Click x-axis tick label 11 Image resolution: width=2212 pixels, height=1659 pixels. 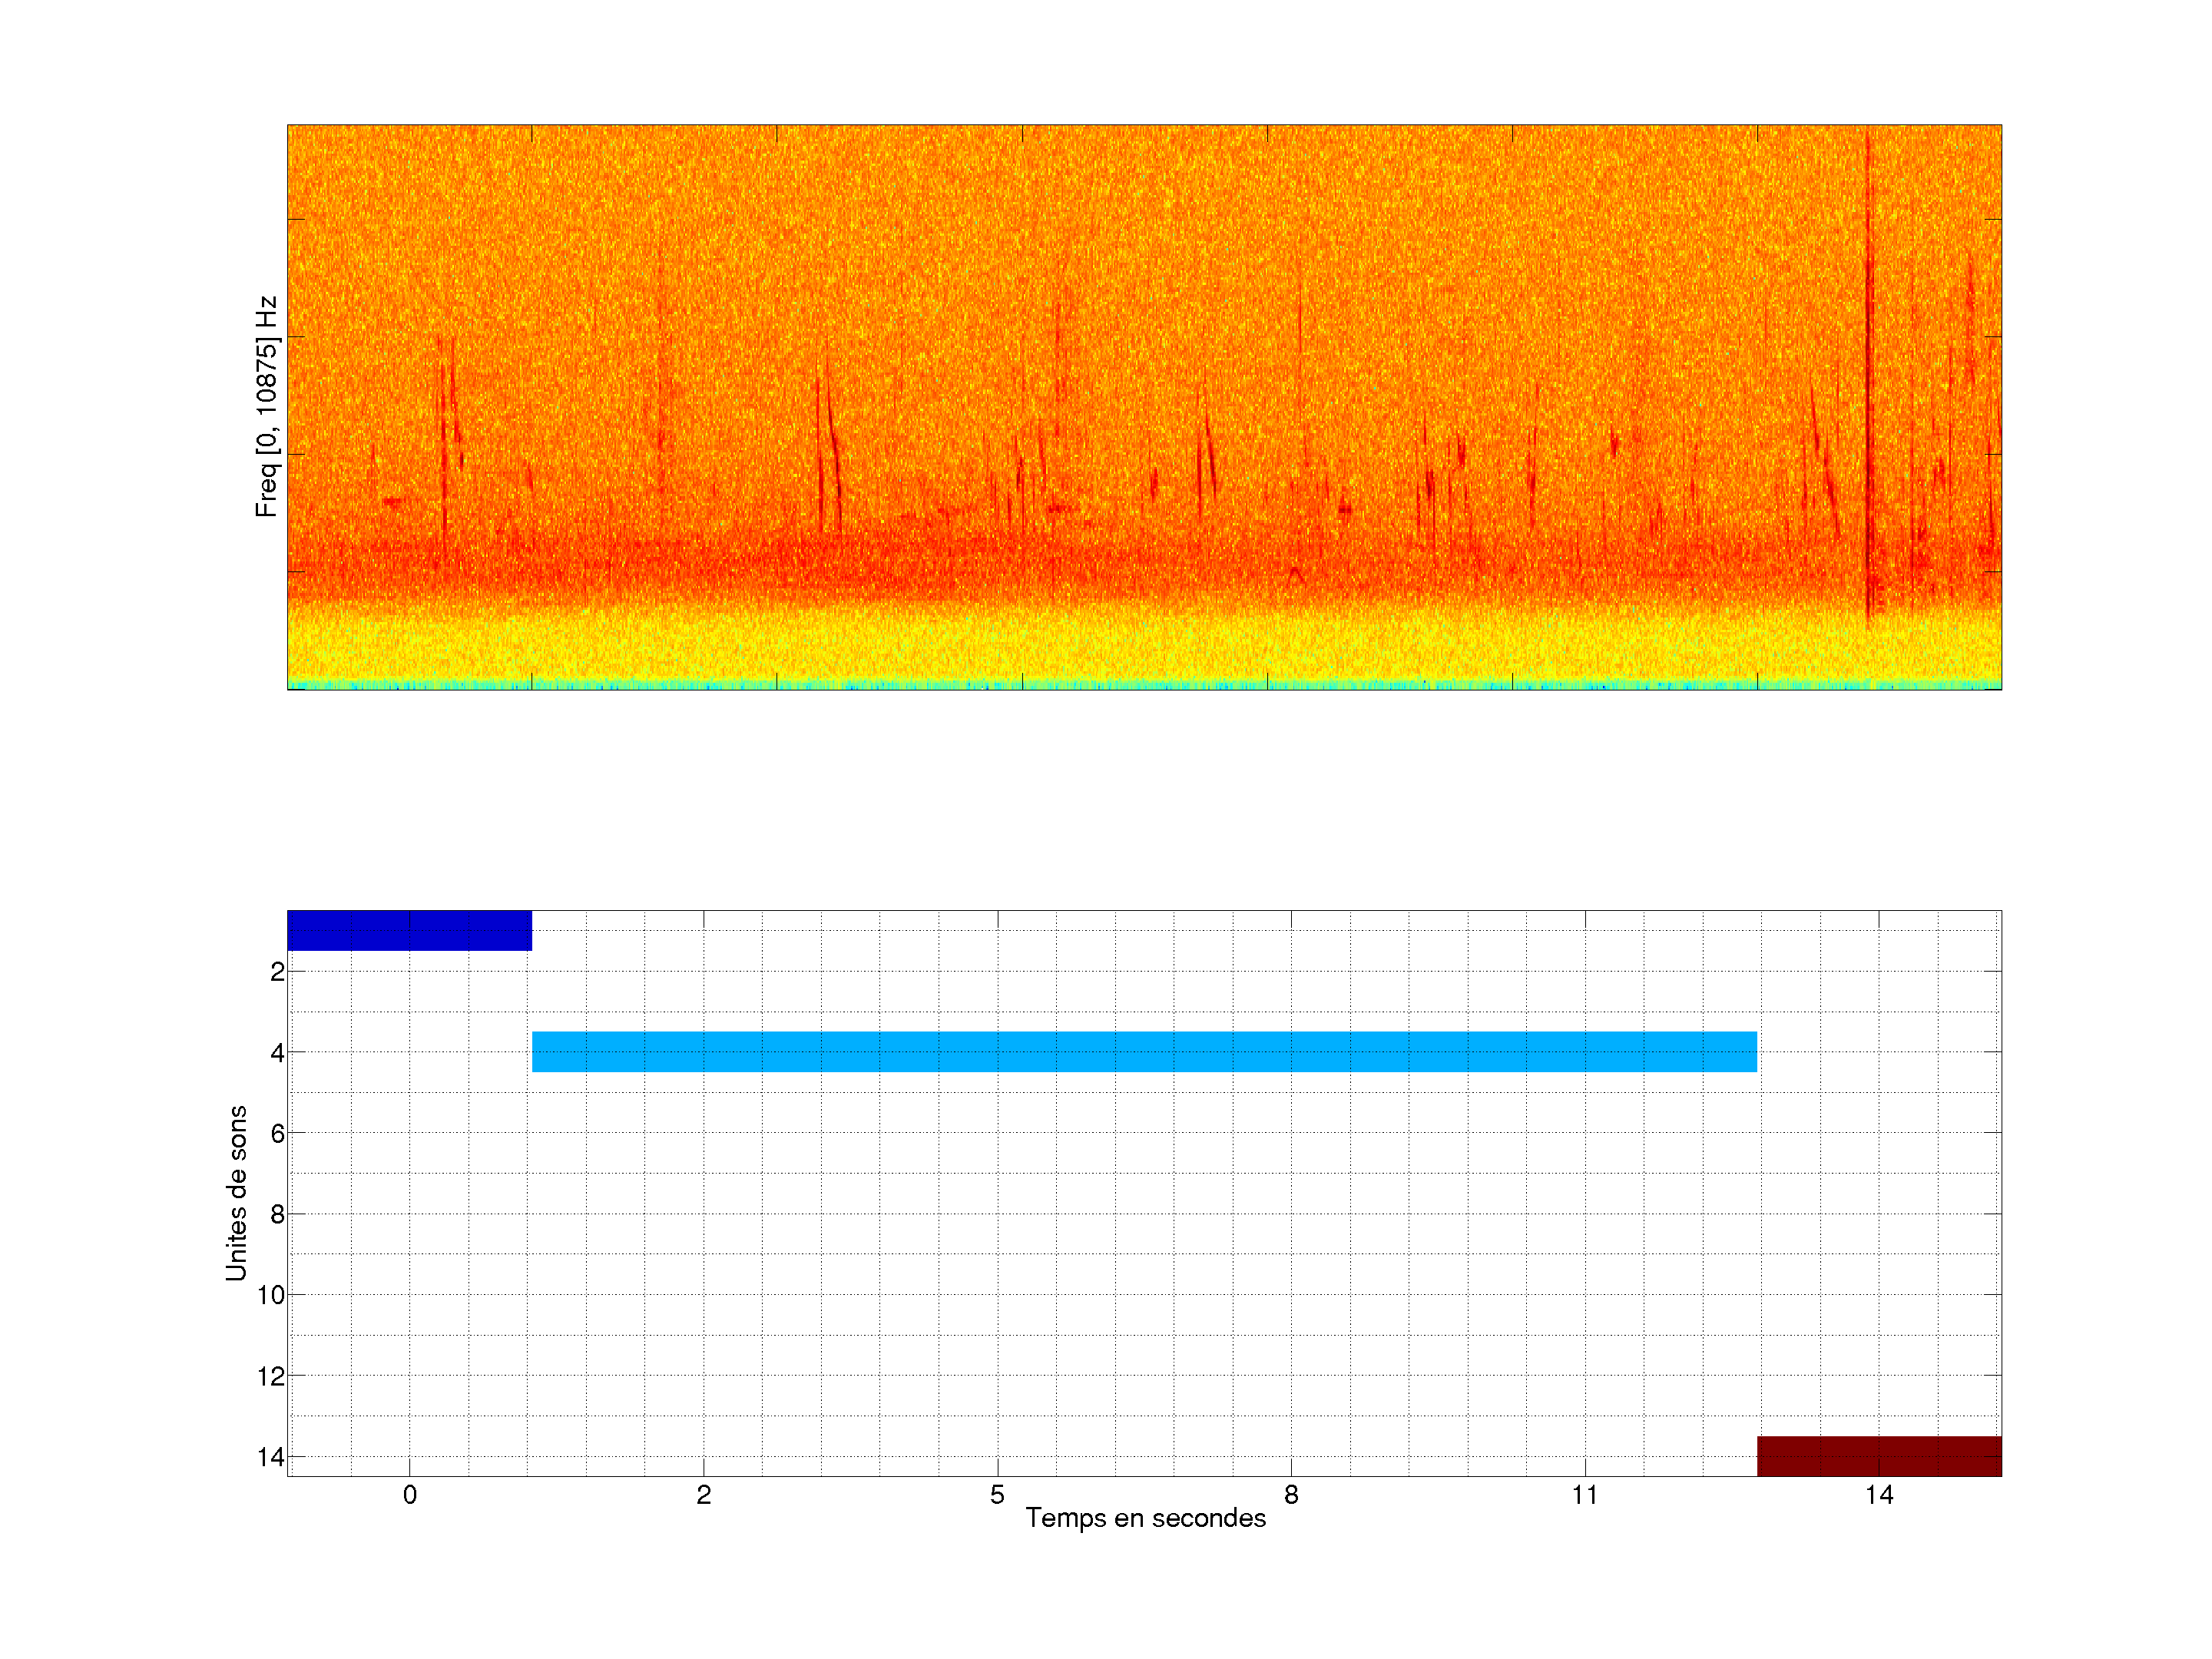(1584, 1495)
